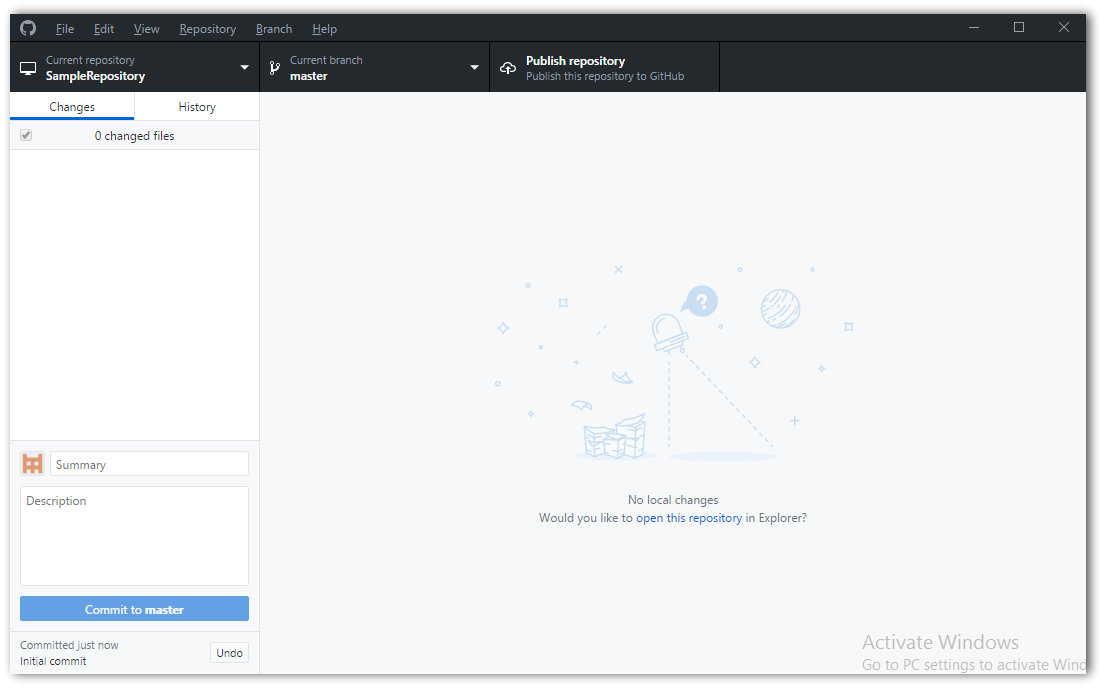Expand the Current repository dropdown arrow
1104x688 pixels.
(x=244, y=68)
